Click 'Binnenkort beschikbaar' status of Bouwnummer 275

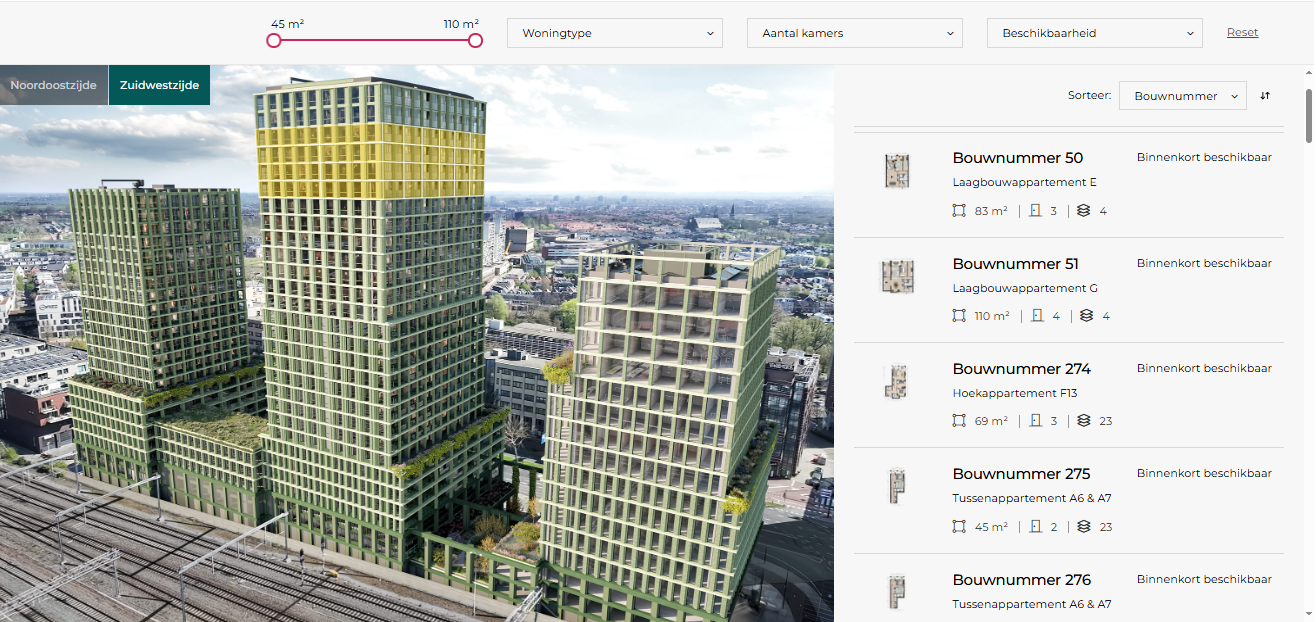pyautogui.click(x=1204, y=474)
